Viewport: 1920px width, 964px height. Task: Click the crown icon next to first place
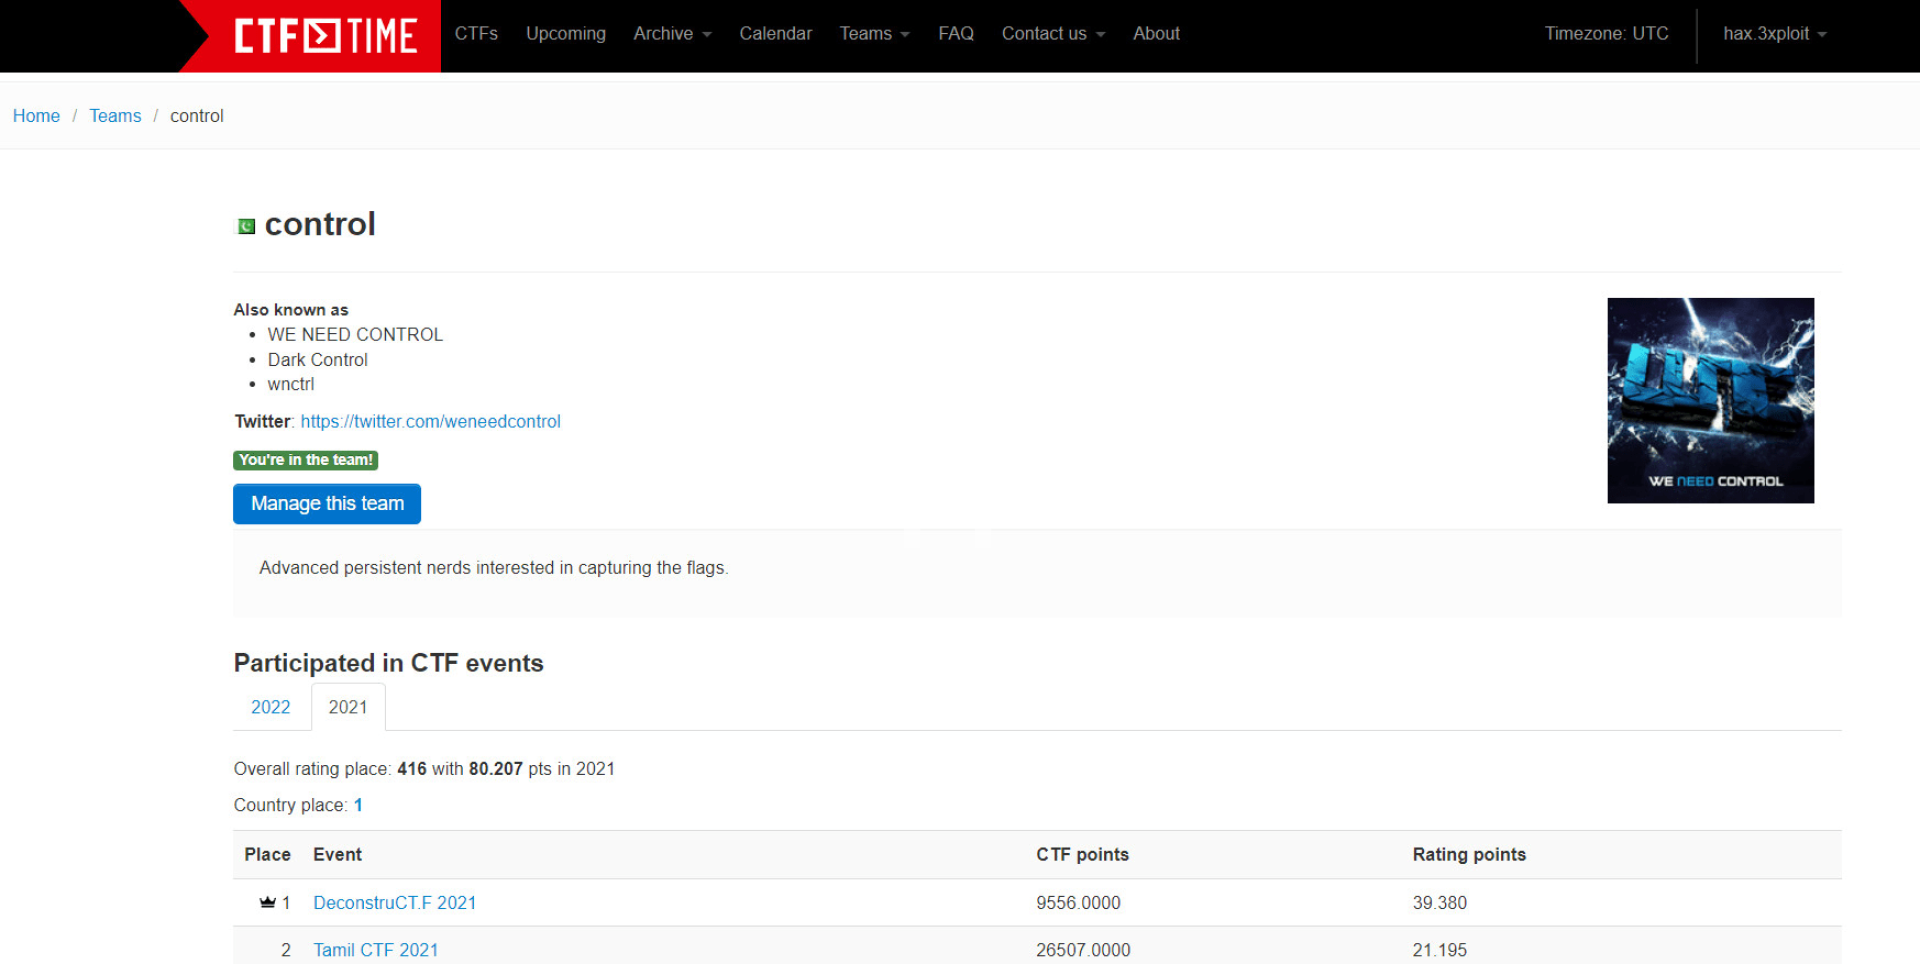(x=267, y=902)
